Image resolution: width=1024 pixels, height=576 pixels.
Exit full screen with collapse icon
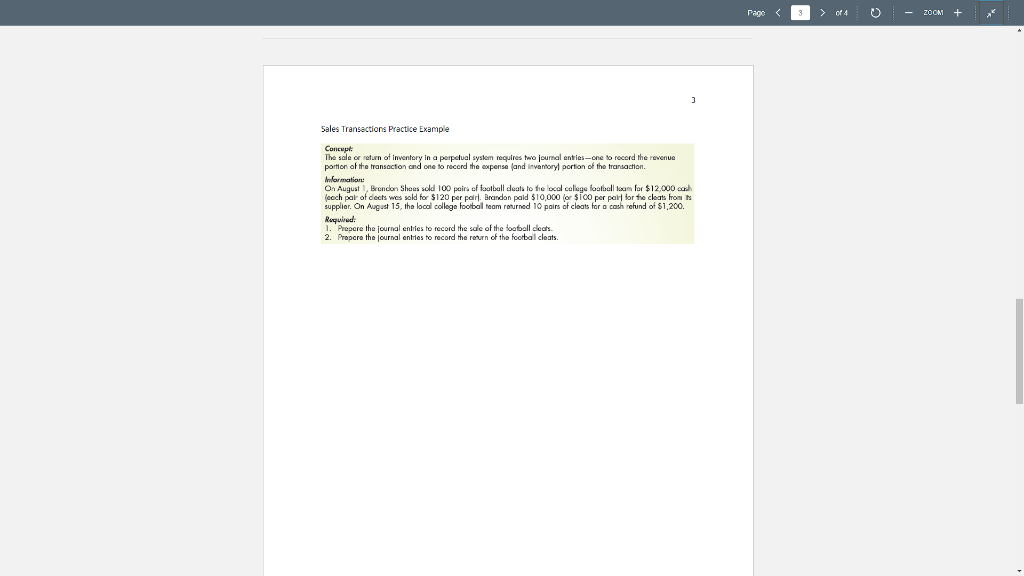pyautogui.click(x=991, y=12)
